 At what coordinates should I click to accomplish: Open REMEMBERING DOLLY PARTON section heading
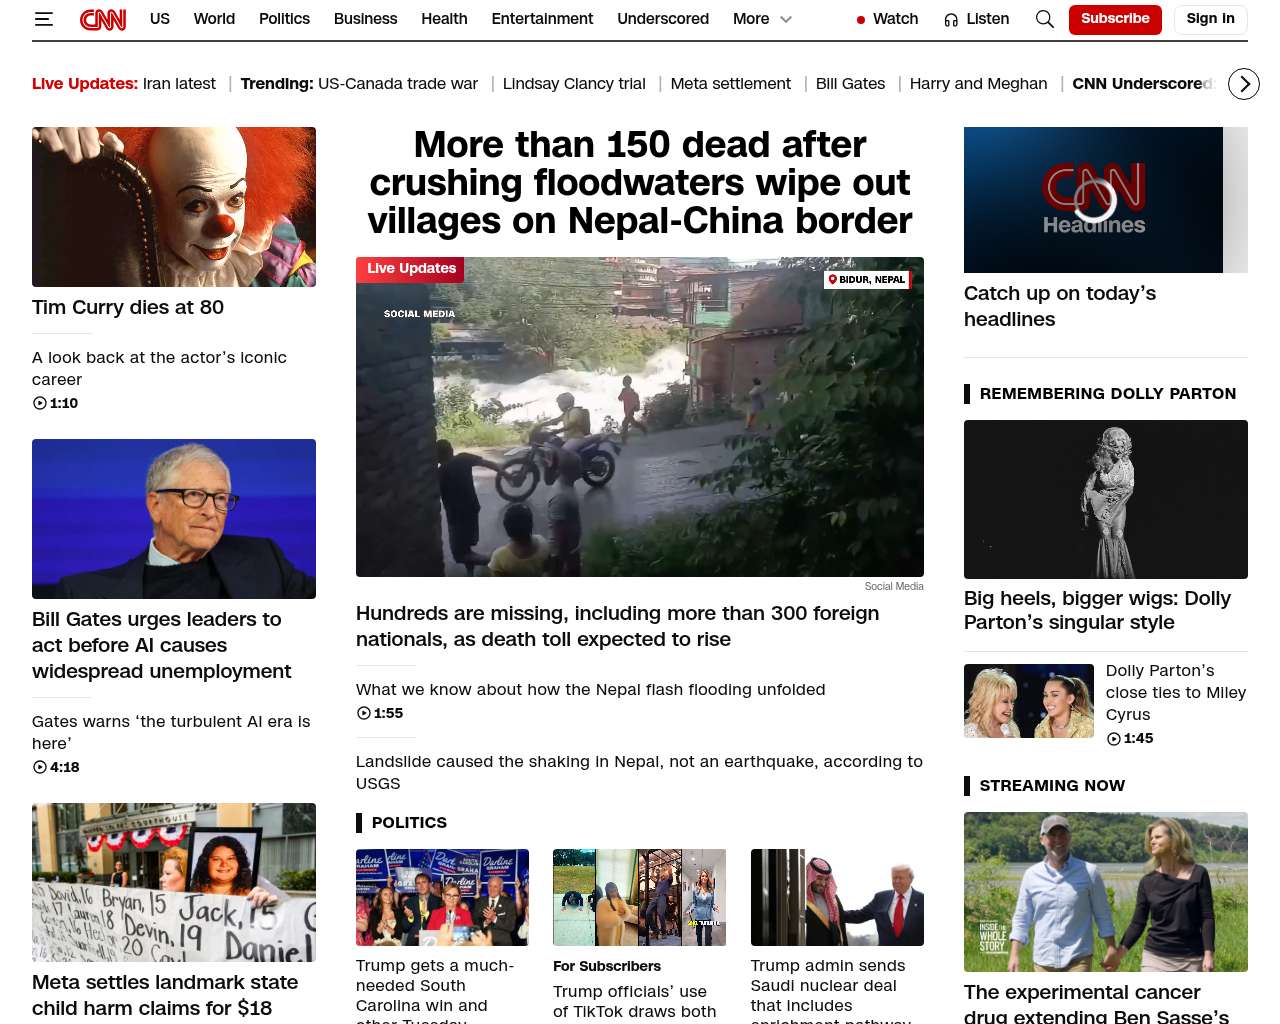coord(1108,394)
